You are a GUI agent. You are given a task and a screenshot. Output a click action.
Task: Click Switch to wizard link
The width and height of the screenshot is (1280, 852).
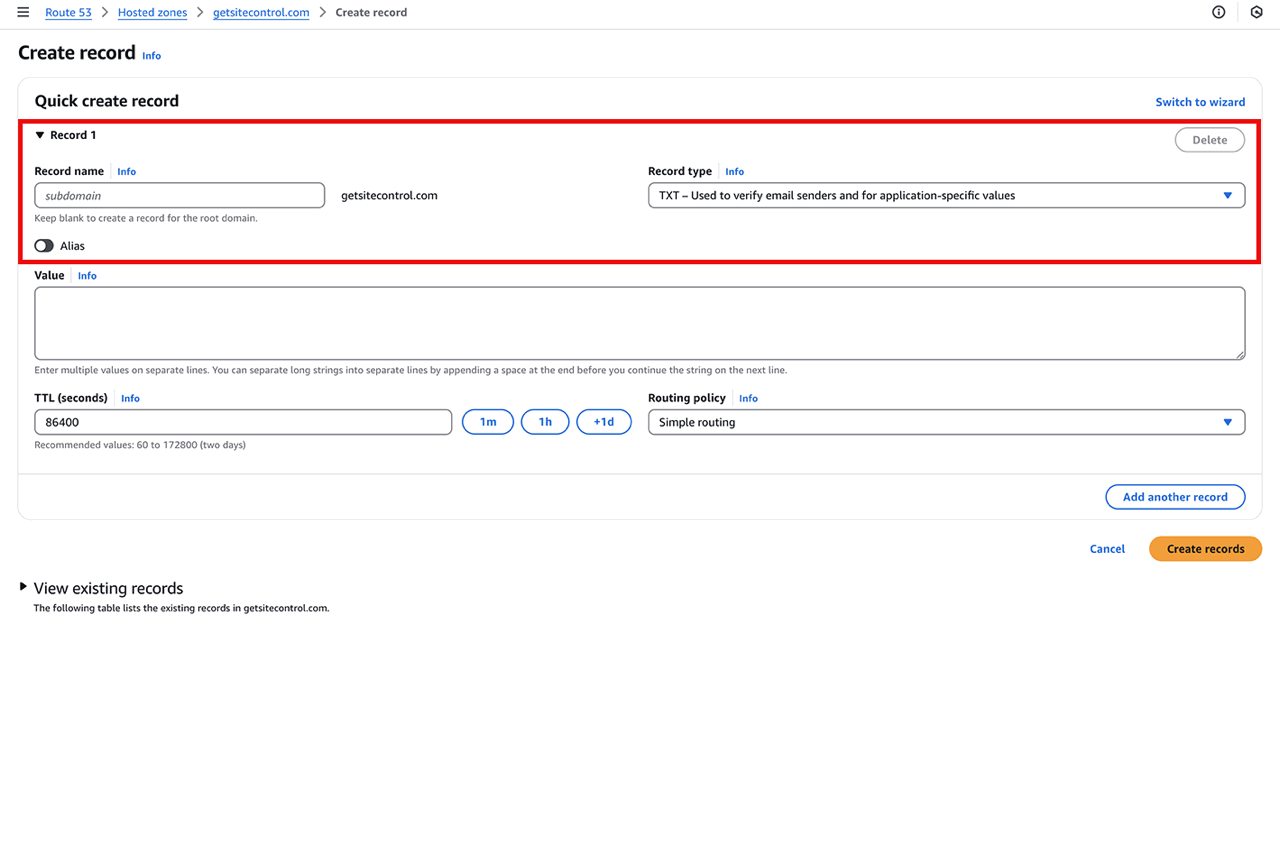pos(1200,102)
